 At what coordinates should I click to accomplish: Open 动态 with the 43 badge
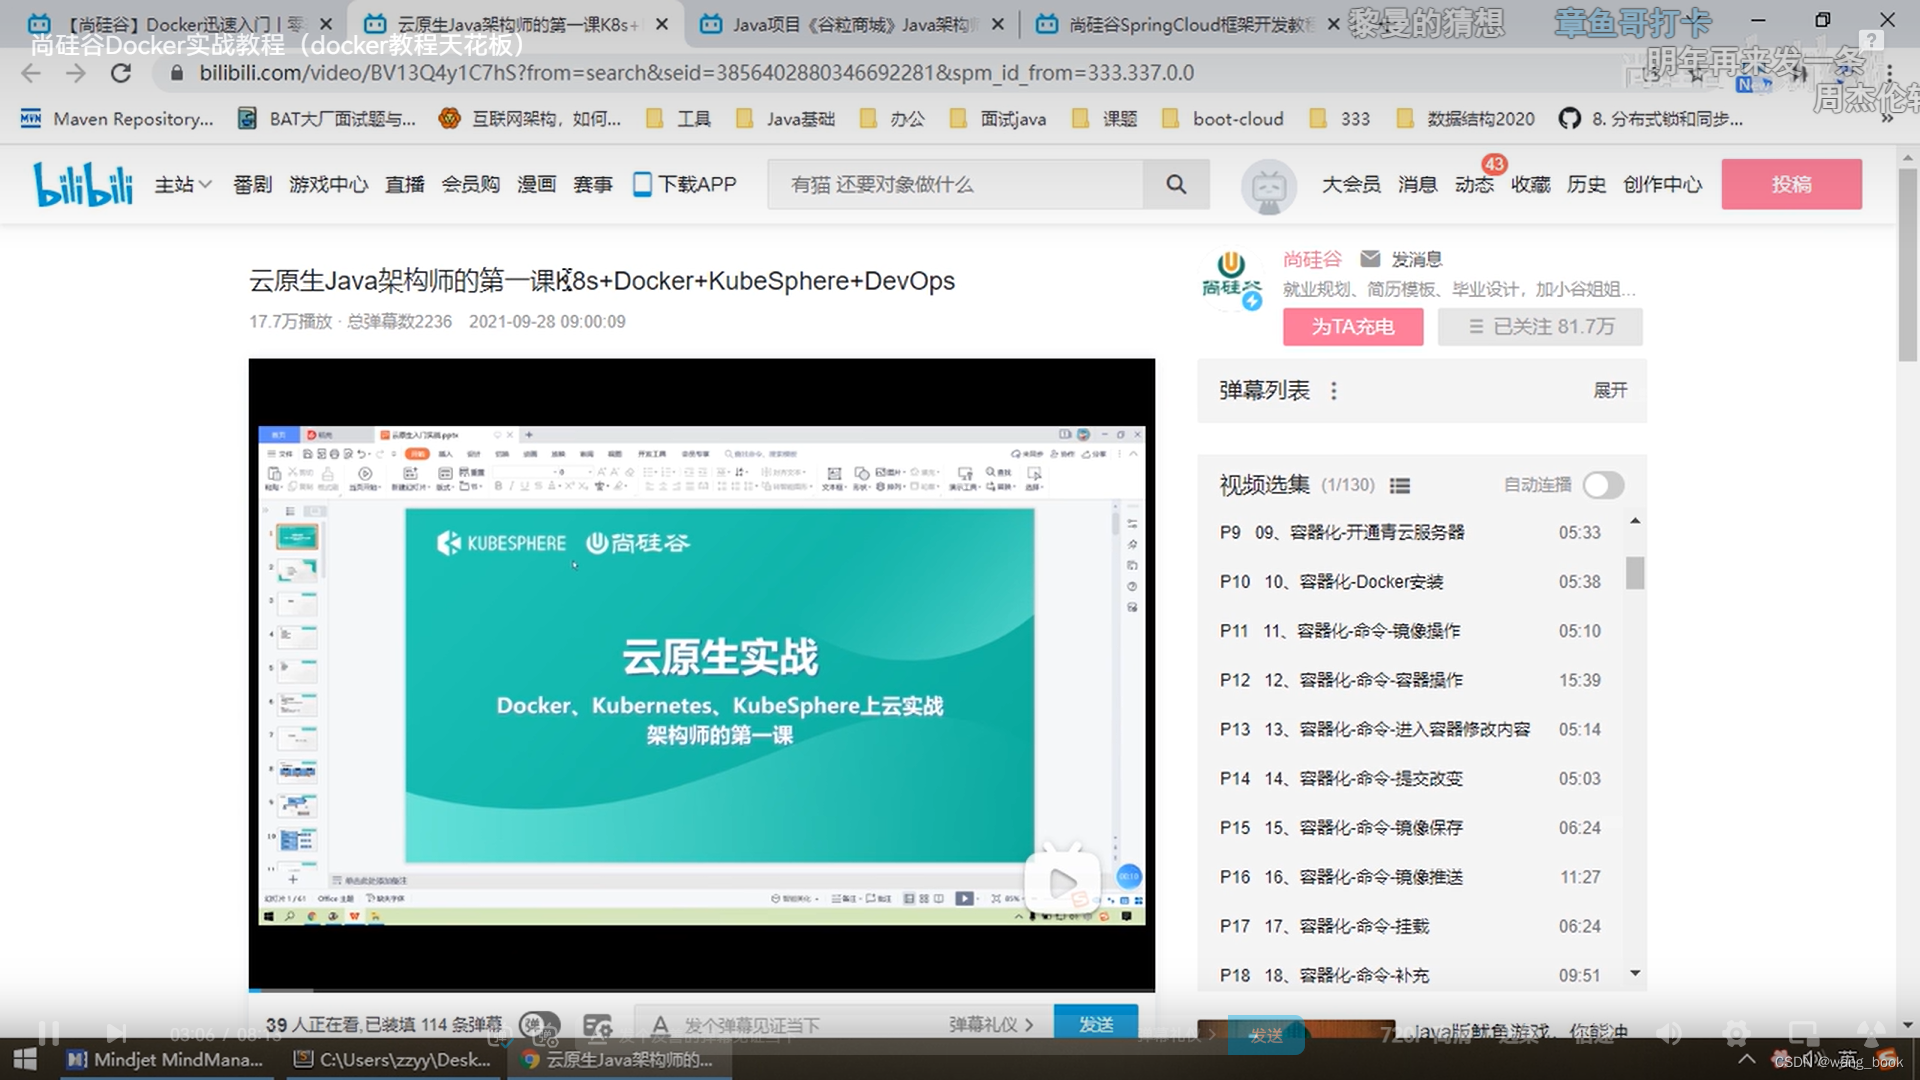click(x=1474, y=184)
